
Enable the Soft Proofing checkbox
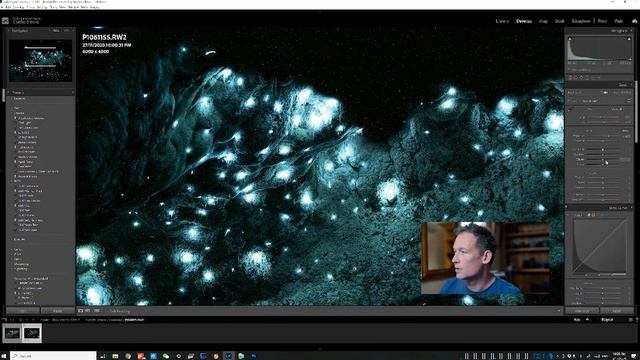(109, 311)
